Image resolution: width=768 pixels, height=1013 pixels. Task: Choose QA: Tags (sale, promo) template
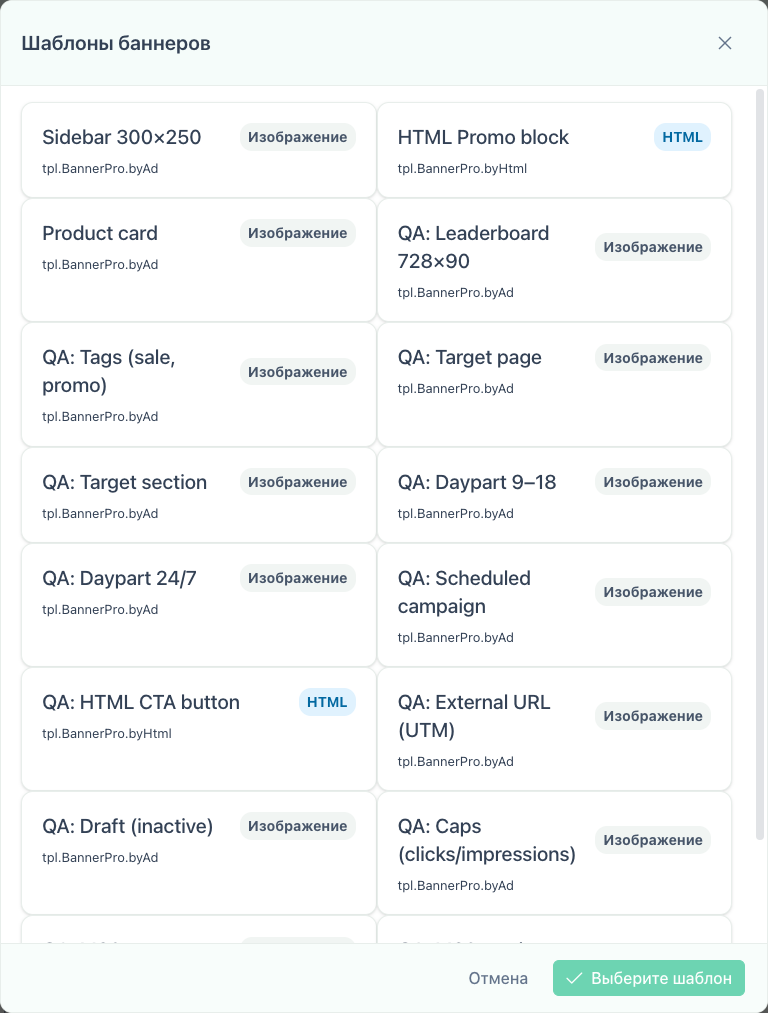[x=199, y=384]
